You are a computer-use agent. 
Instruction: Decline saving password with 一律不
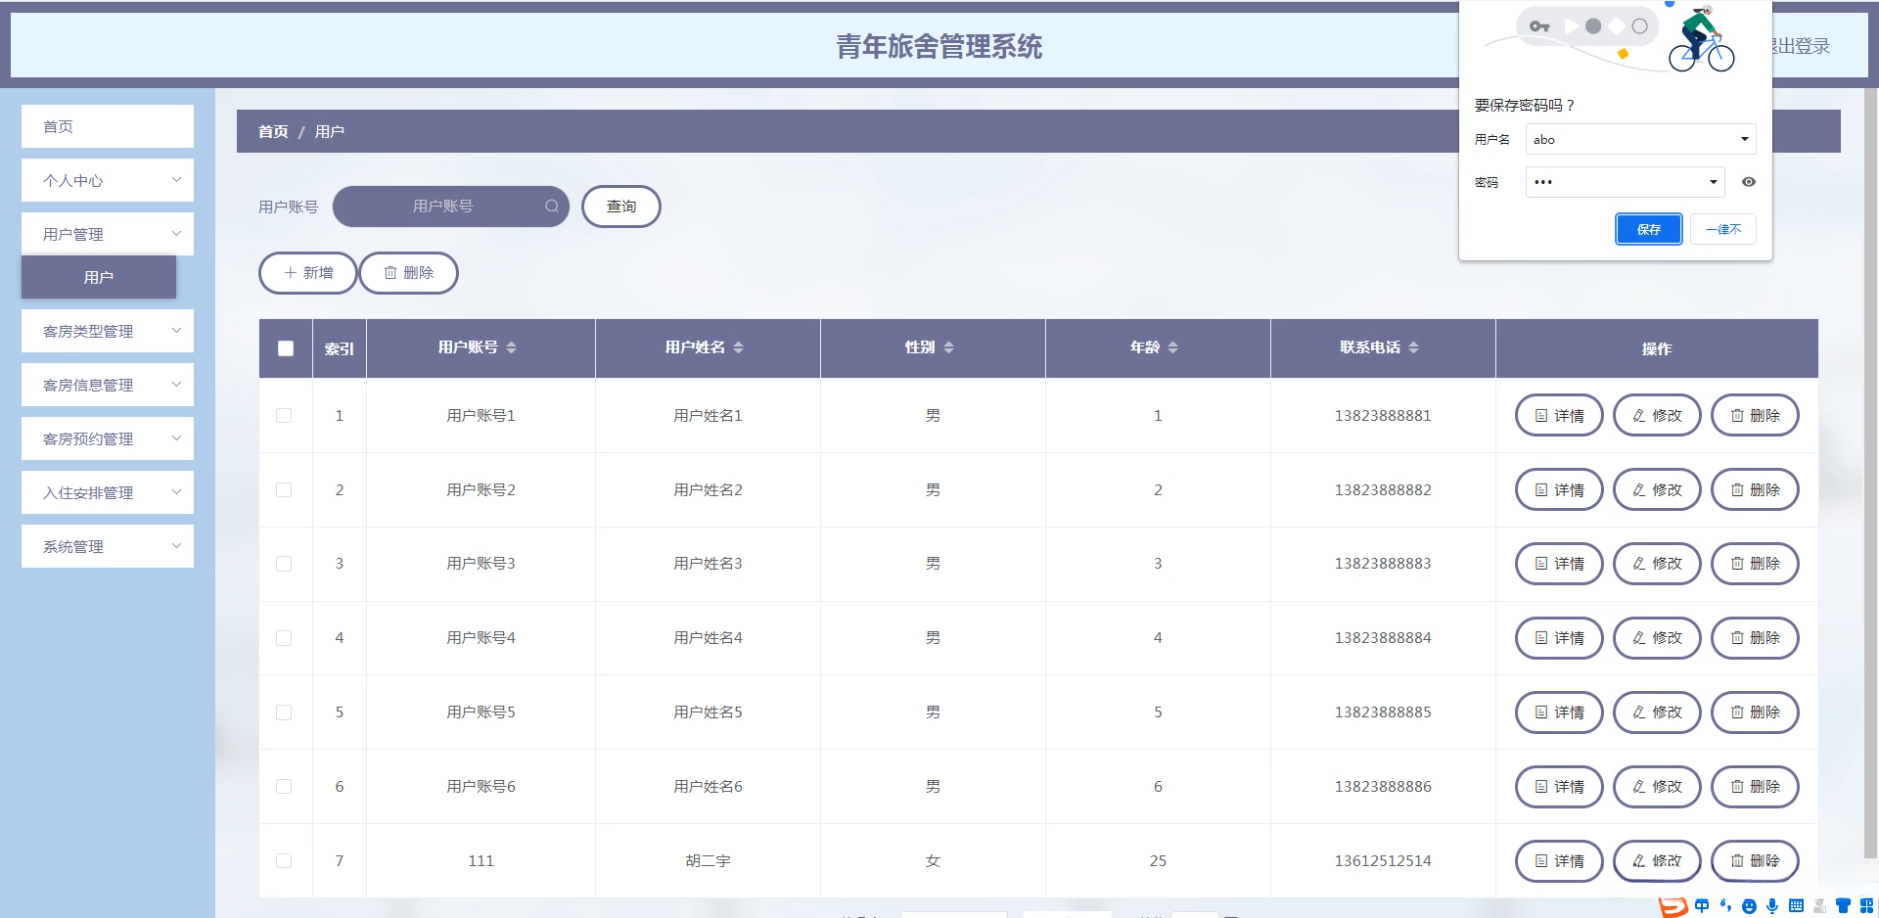click(1723, 229)
